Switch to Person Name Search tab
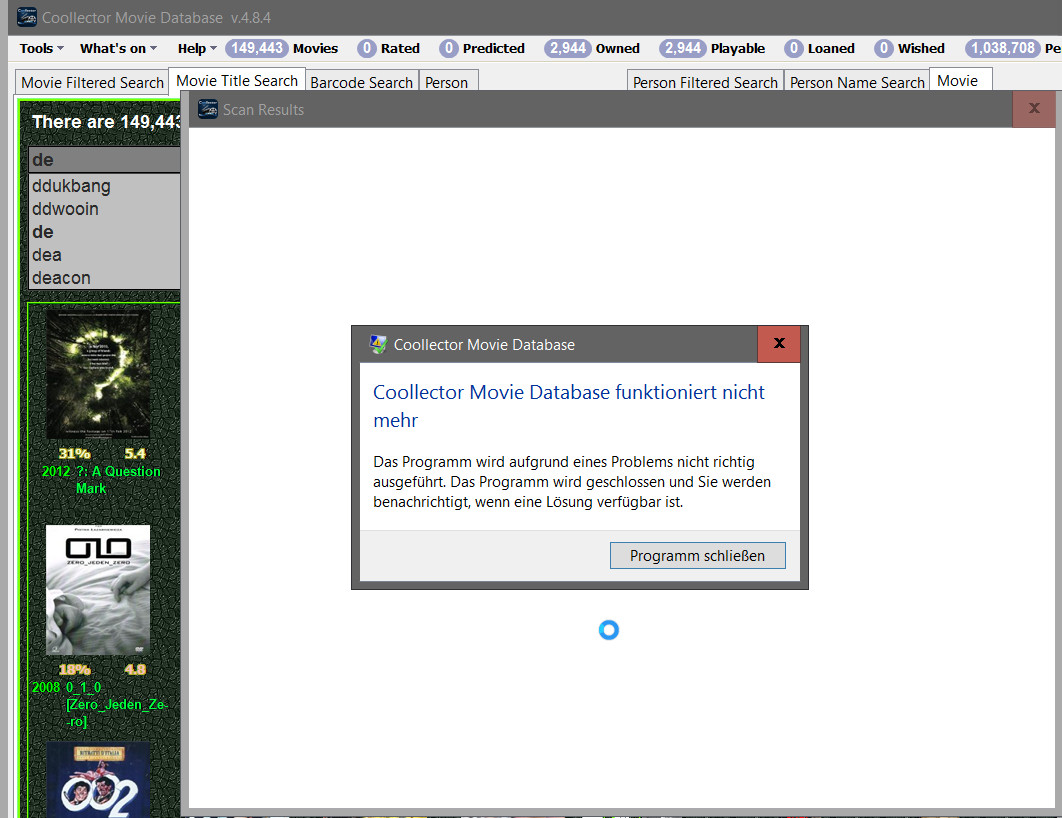Viewport: 1062px width, 818px height. coord(857,83)
